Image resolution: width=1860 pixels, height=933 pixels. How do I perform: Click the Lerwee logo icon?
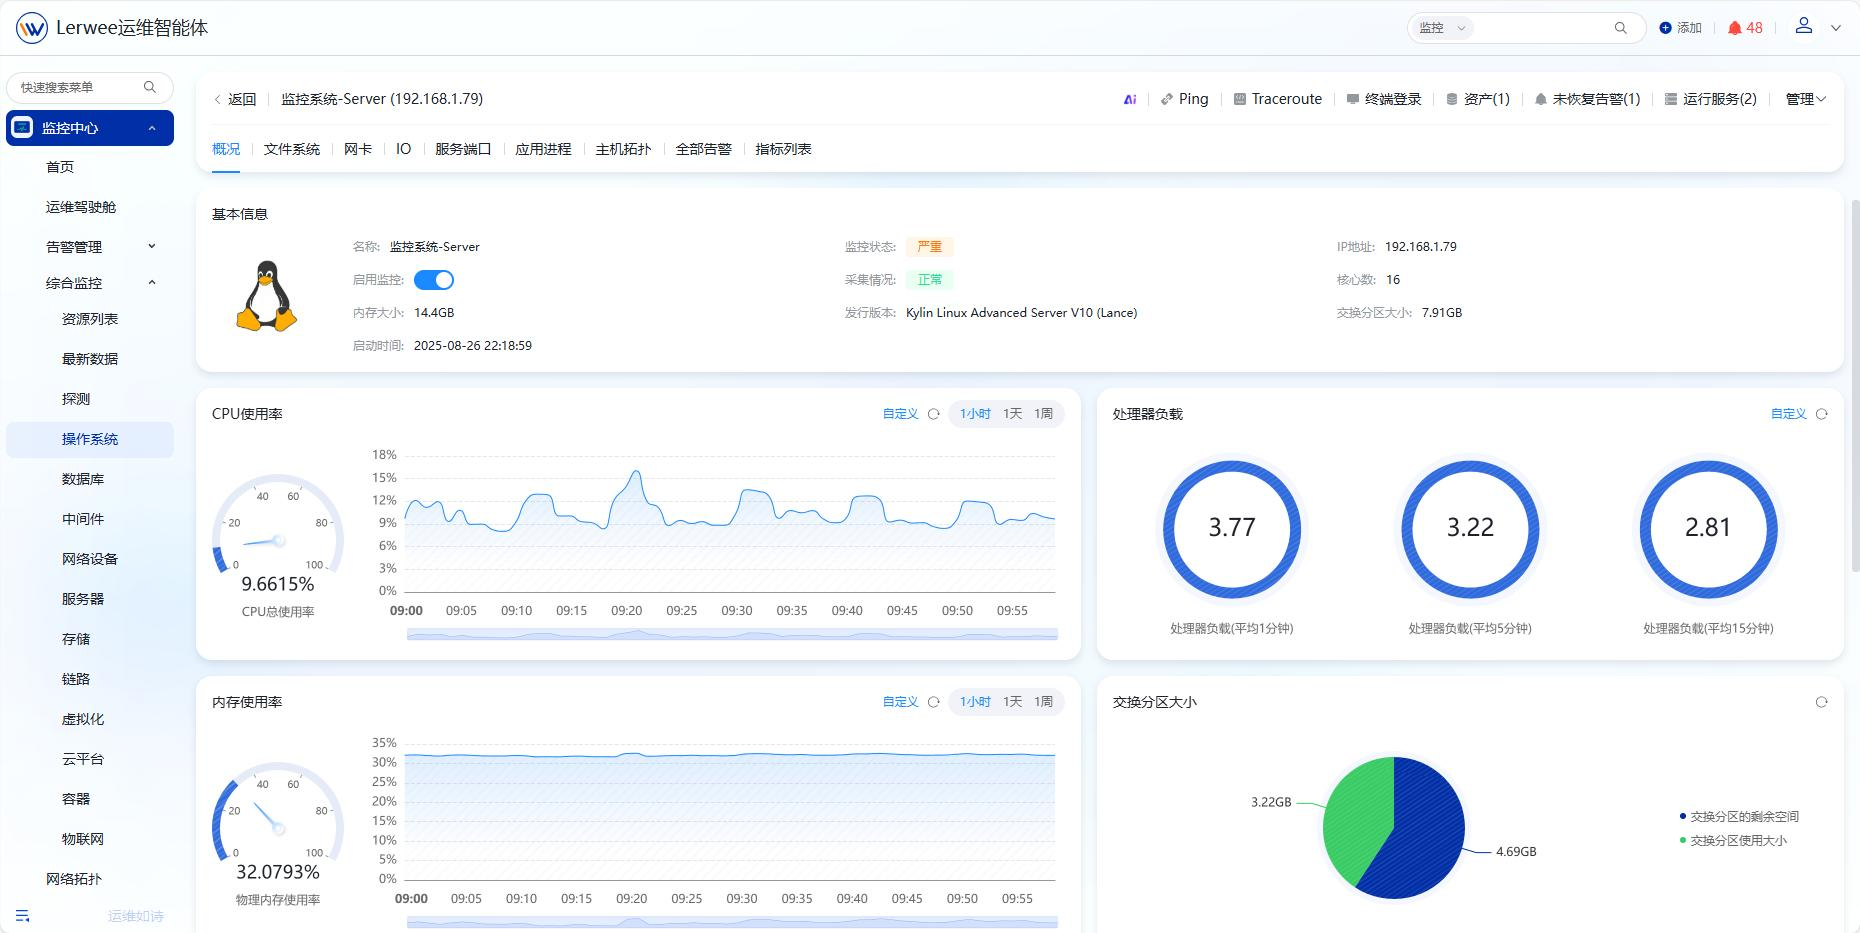coord(32,28)
